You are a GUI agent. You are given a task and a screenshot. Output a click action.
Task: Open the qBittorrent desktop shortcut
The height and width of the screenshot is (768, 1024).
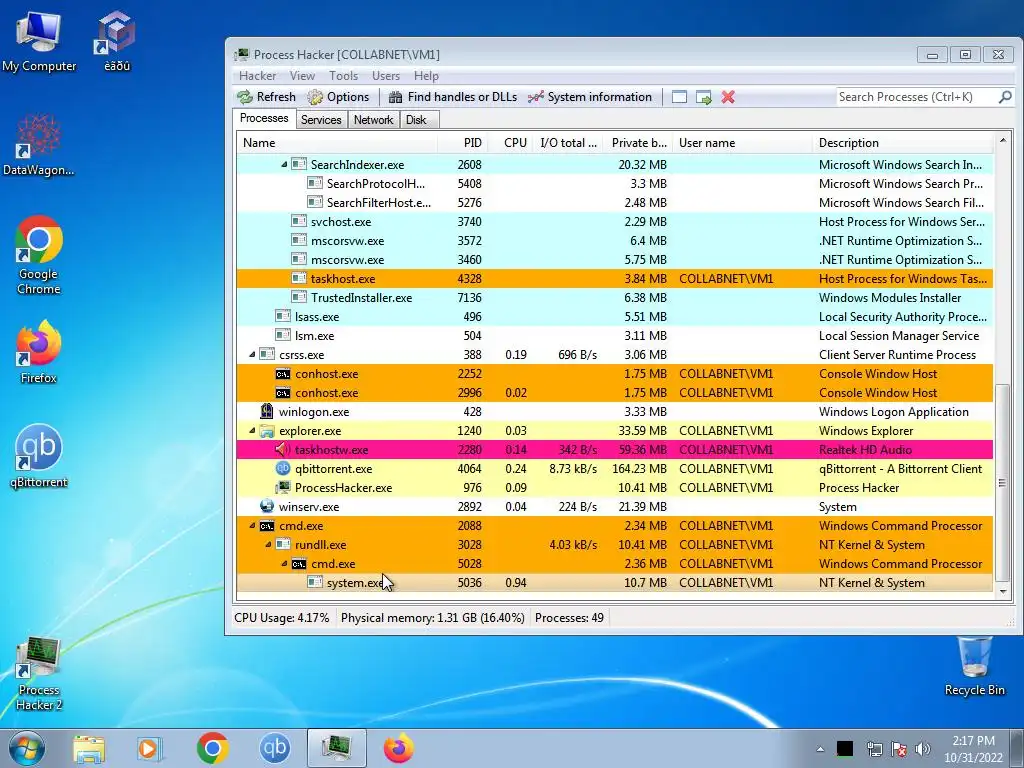pos(39,456)
